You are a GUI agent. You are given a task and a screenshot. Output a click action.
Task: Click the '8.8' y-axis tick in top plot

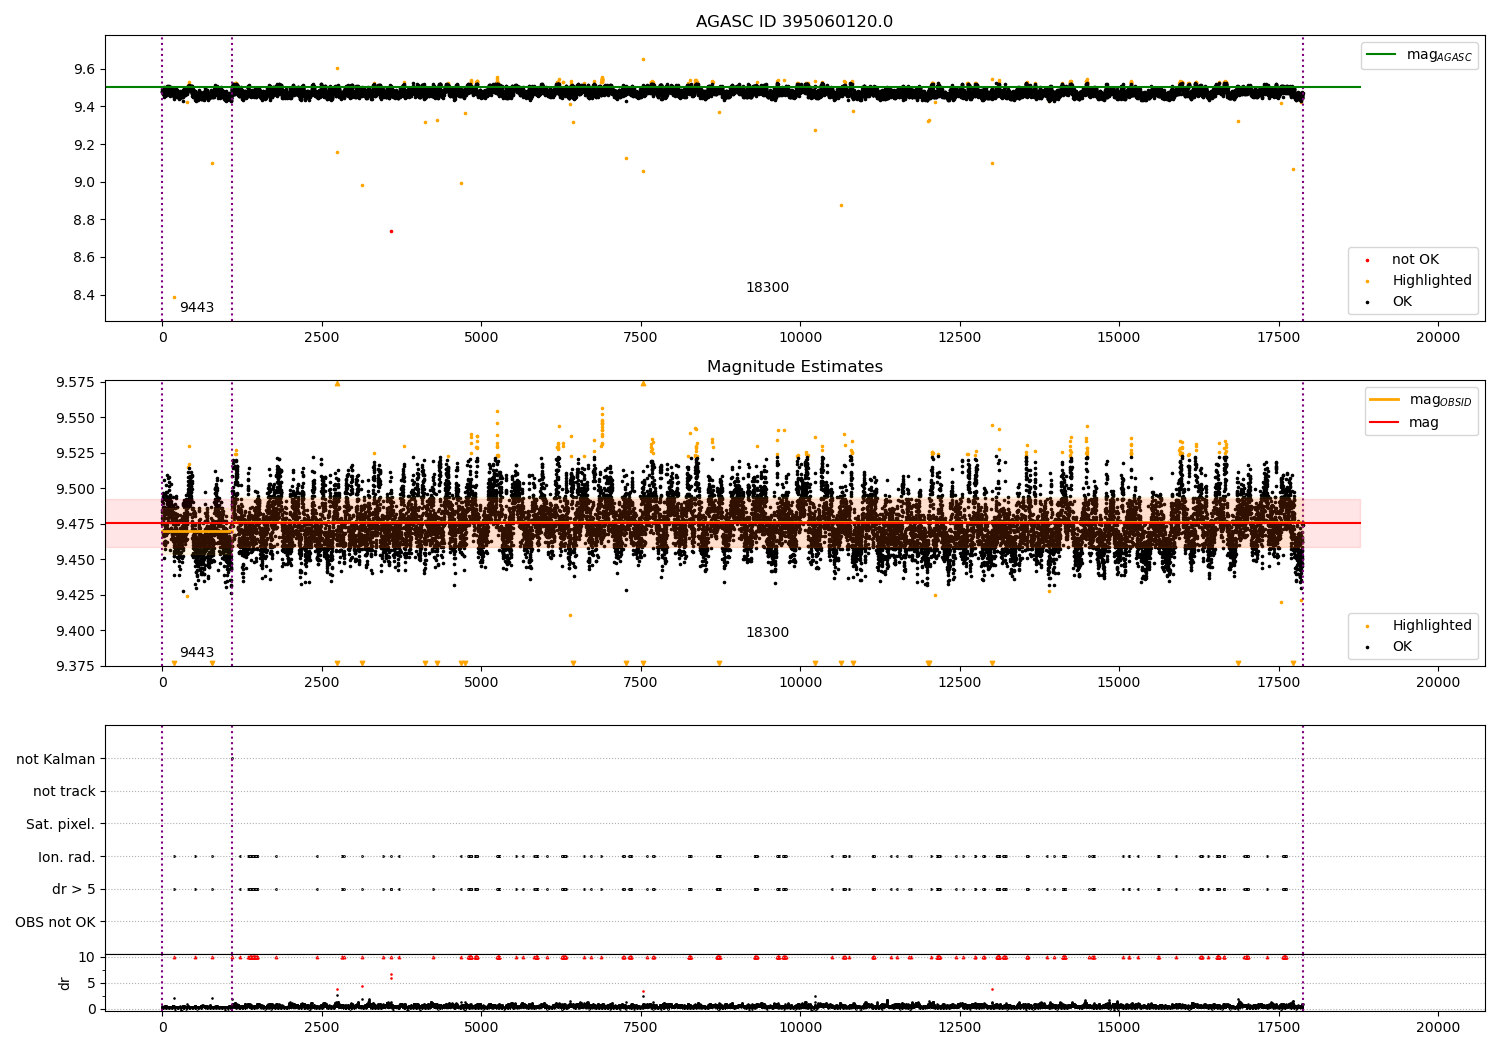(x=85, y=220)
